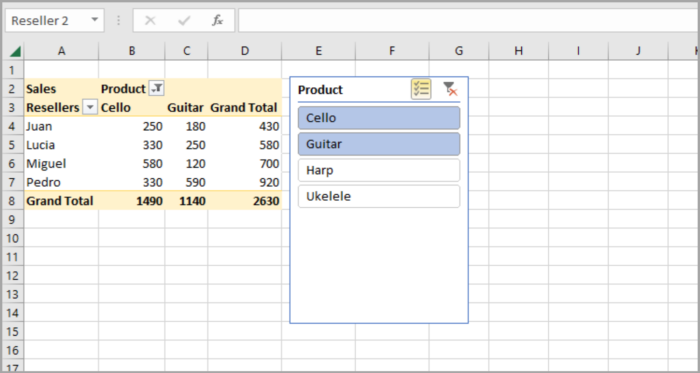Toggle the slicer Multi-Select icon

[x=421, y=89]
